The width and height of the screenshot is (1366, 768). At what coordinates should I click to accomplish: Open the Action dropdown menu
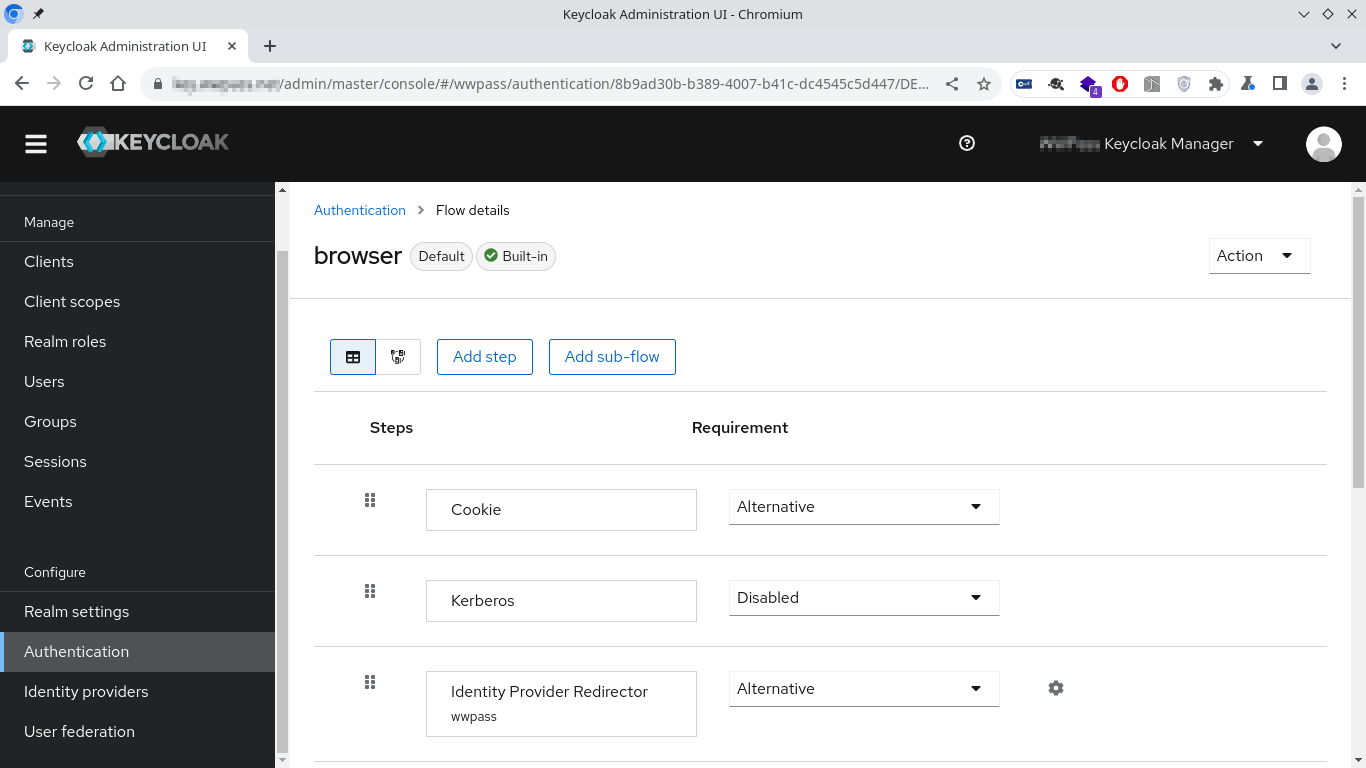(x=1259, y=255)
